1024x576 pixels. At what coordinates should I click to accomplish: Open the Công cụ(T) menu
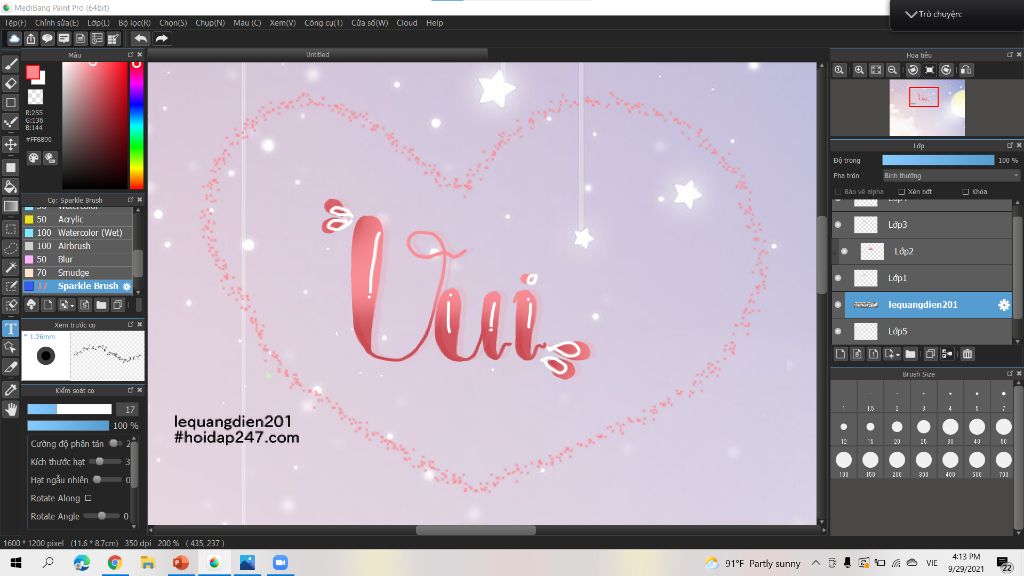click(x=323, y=23)
